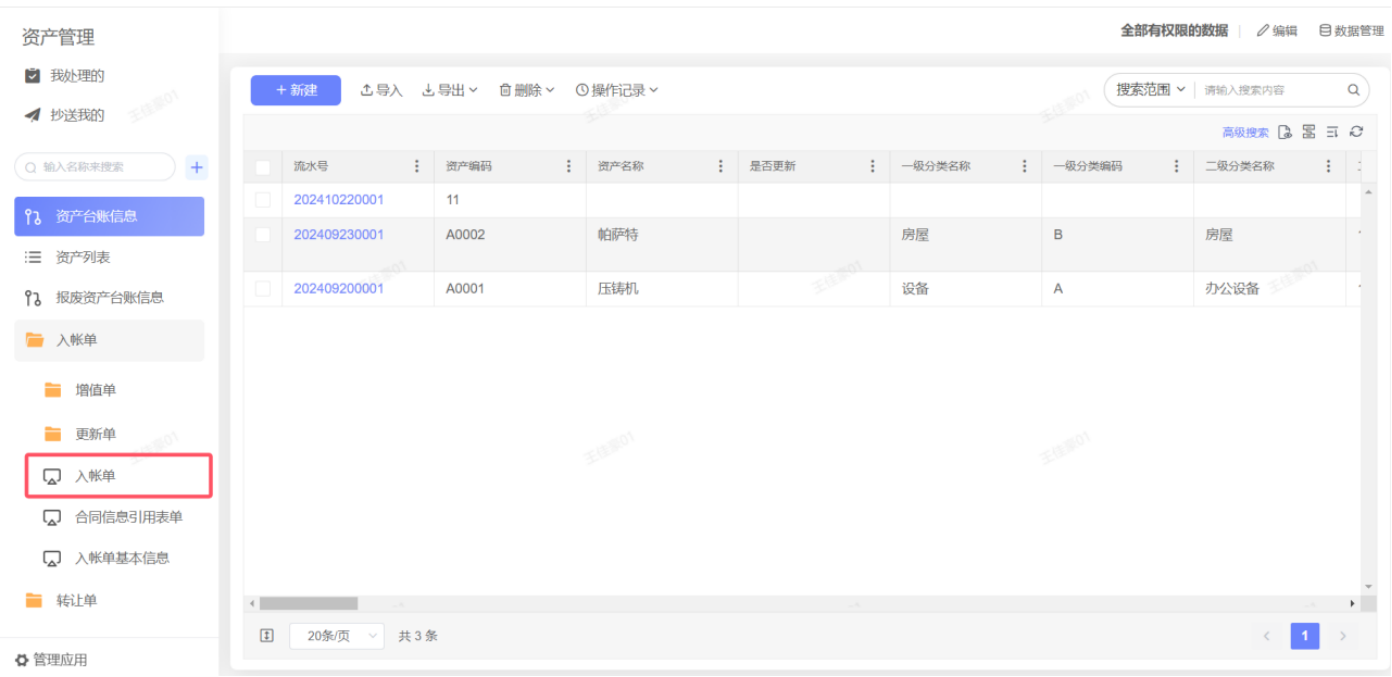The image size is (1392, 677).
Task: Open 资产列表 in the sidebar
Action: [x=83, y=257]
